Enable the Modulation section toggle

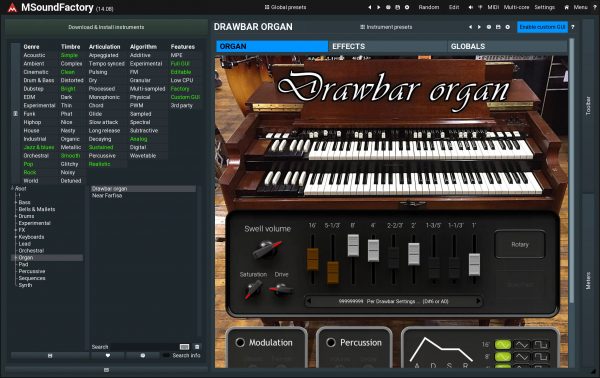240,342
